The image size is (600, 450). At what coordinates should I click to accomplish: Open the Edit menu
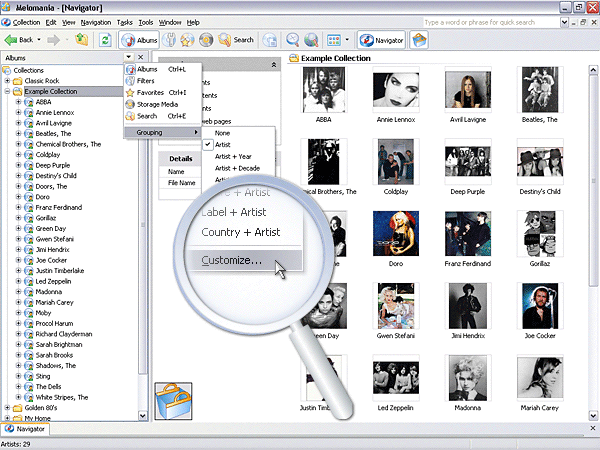coord(51,23)
